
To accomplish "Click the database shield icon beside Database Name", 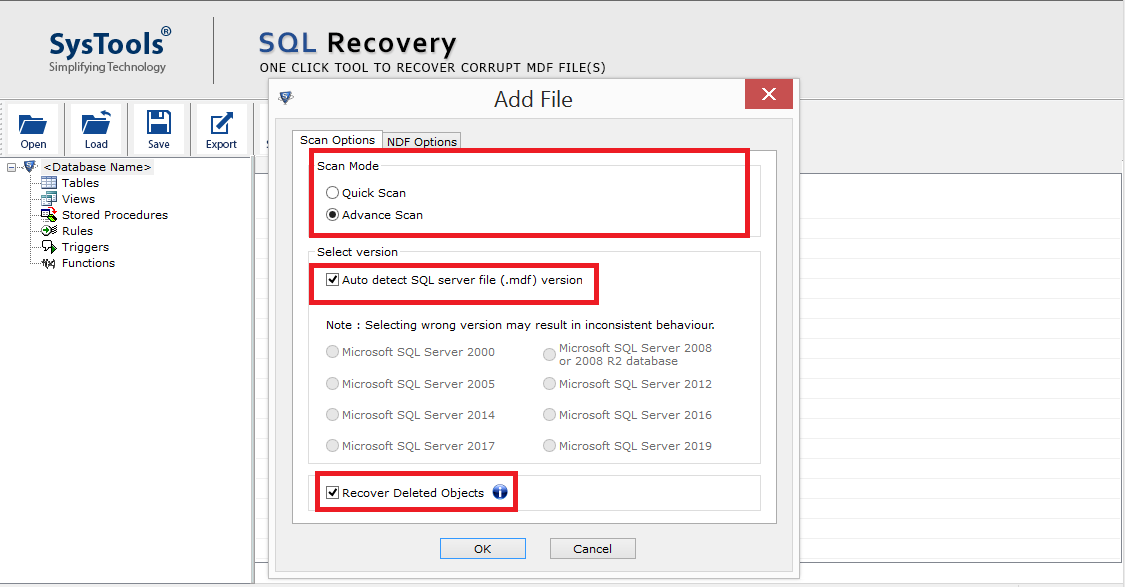I will point(29,166).
